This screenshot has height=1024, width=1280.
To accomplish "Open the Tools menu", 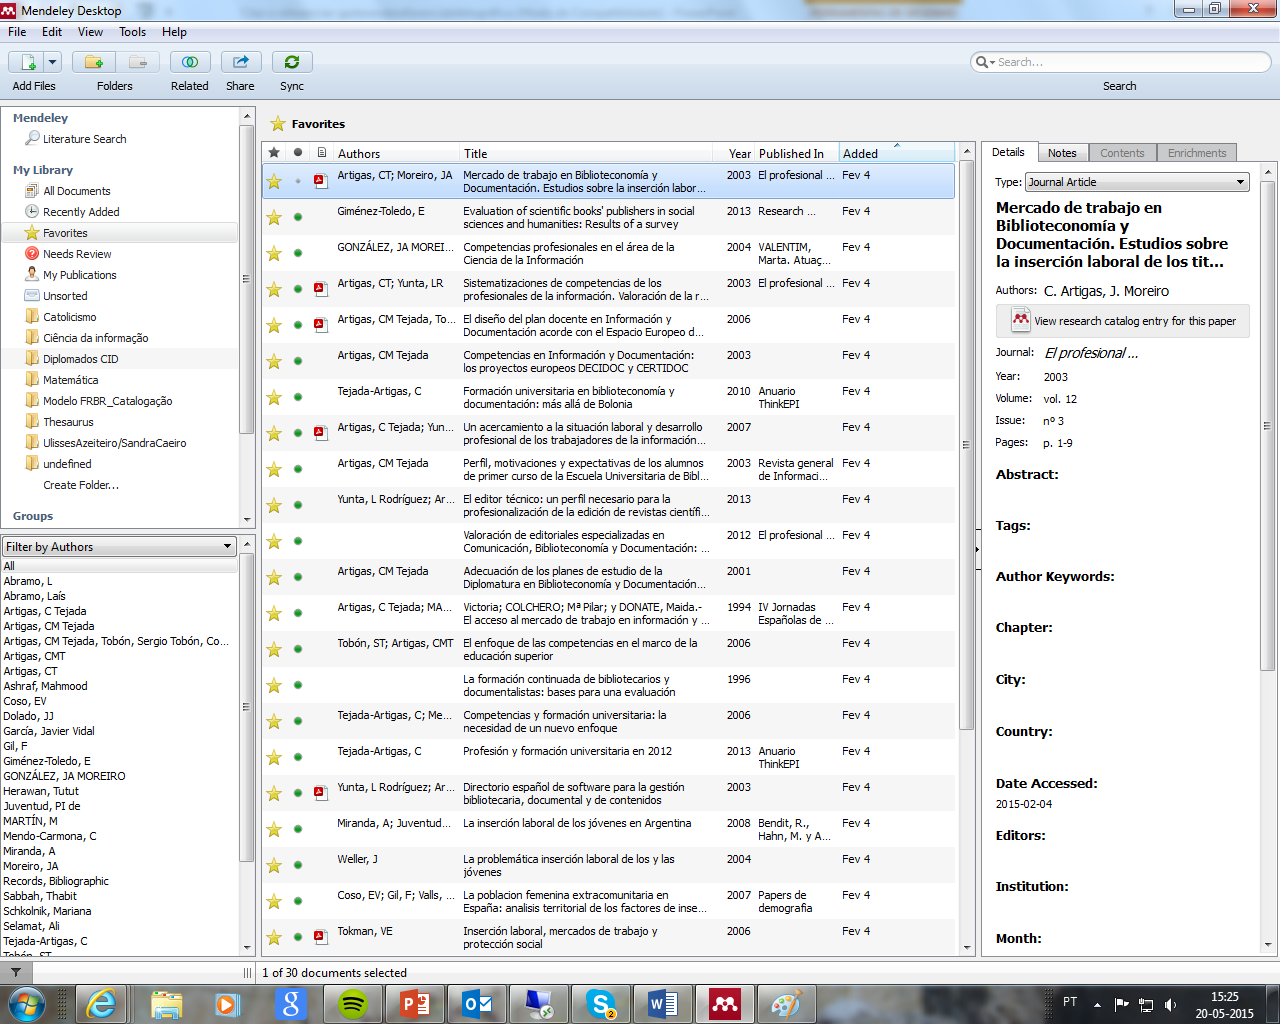I will pyautogui.click(x=133, y=32).
